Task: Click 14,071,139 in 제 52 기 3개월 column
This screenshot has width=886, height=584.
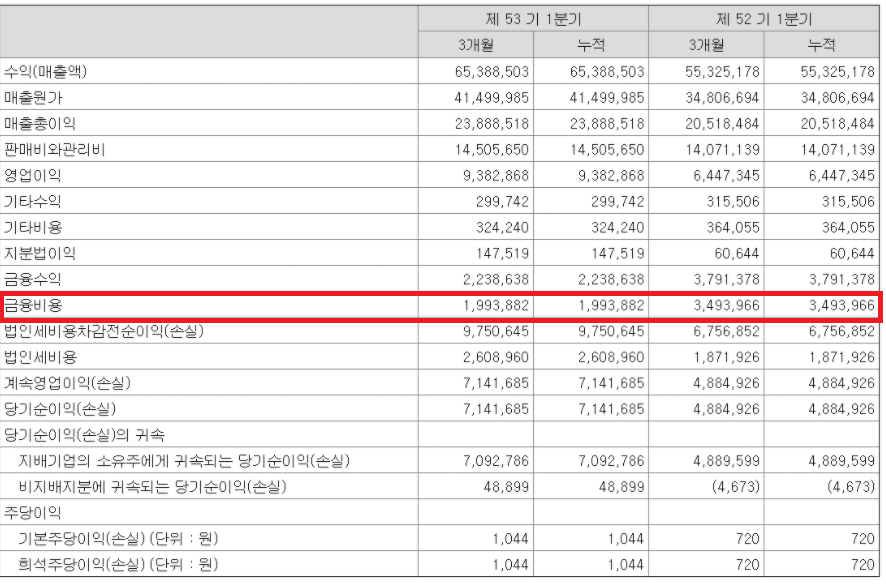Action: (x=722, y=150)
